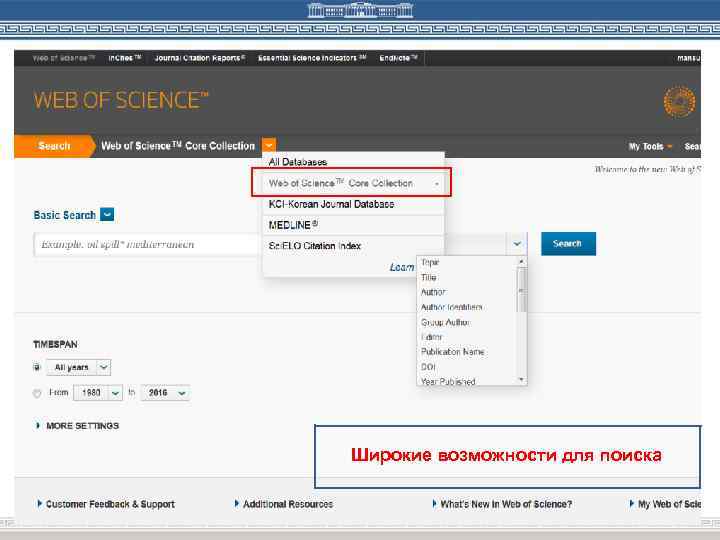Click the blue Search button
This screenshot has width=720, height=540.
(568, 244)
